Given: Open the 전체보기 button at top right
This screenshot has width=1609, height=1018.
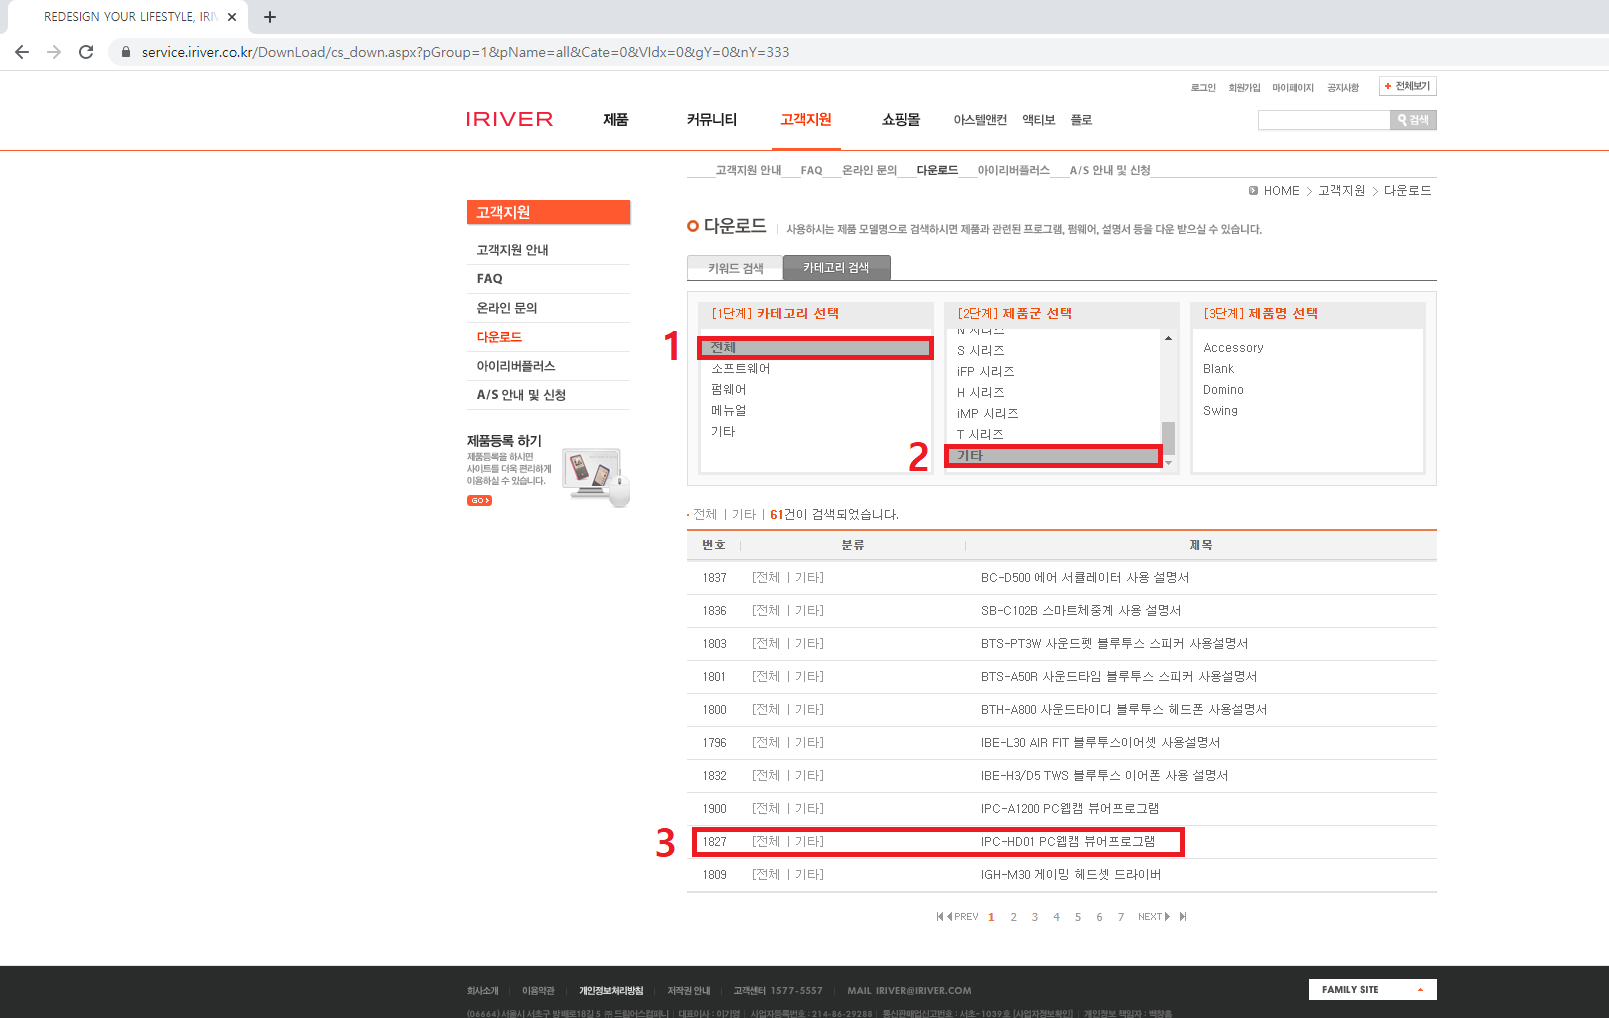Looking at the screenshot, I should pyautogui.click(x=1407, y=86).
